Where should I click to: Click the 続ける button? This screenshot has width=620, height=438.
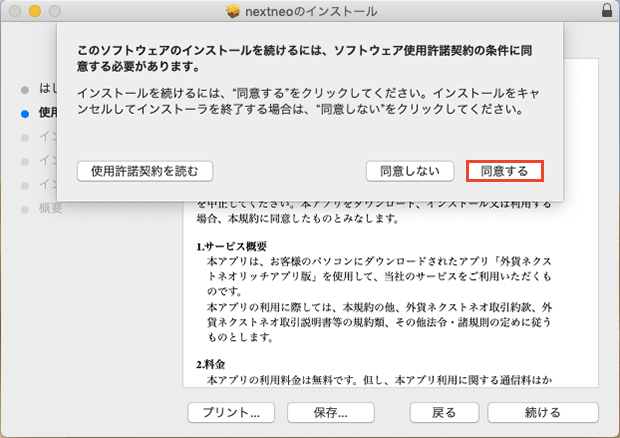point(543,412)
